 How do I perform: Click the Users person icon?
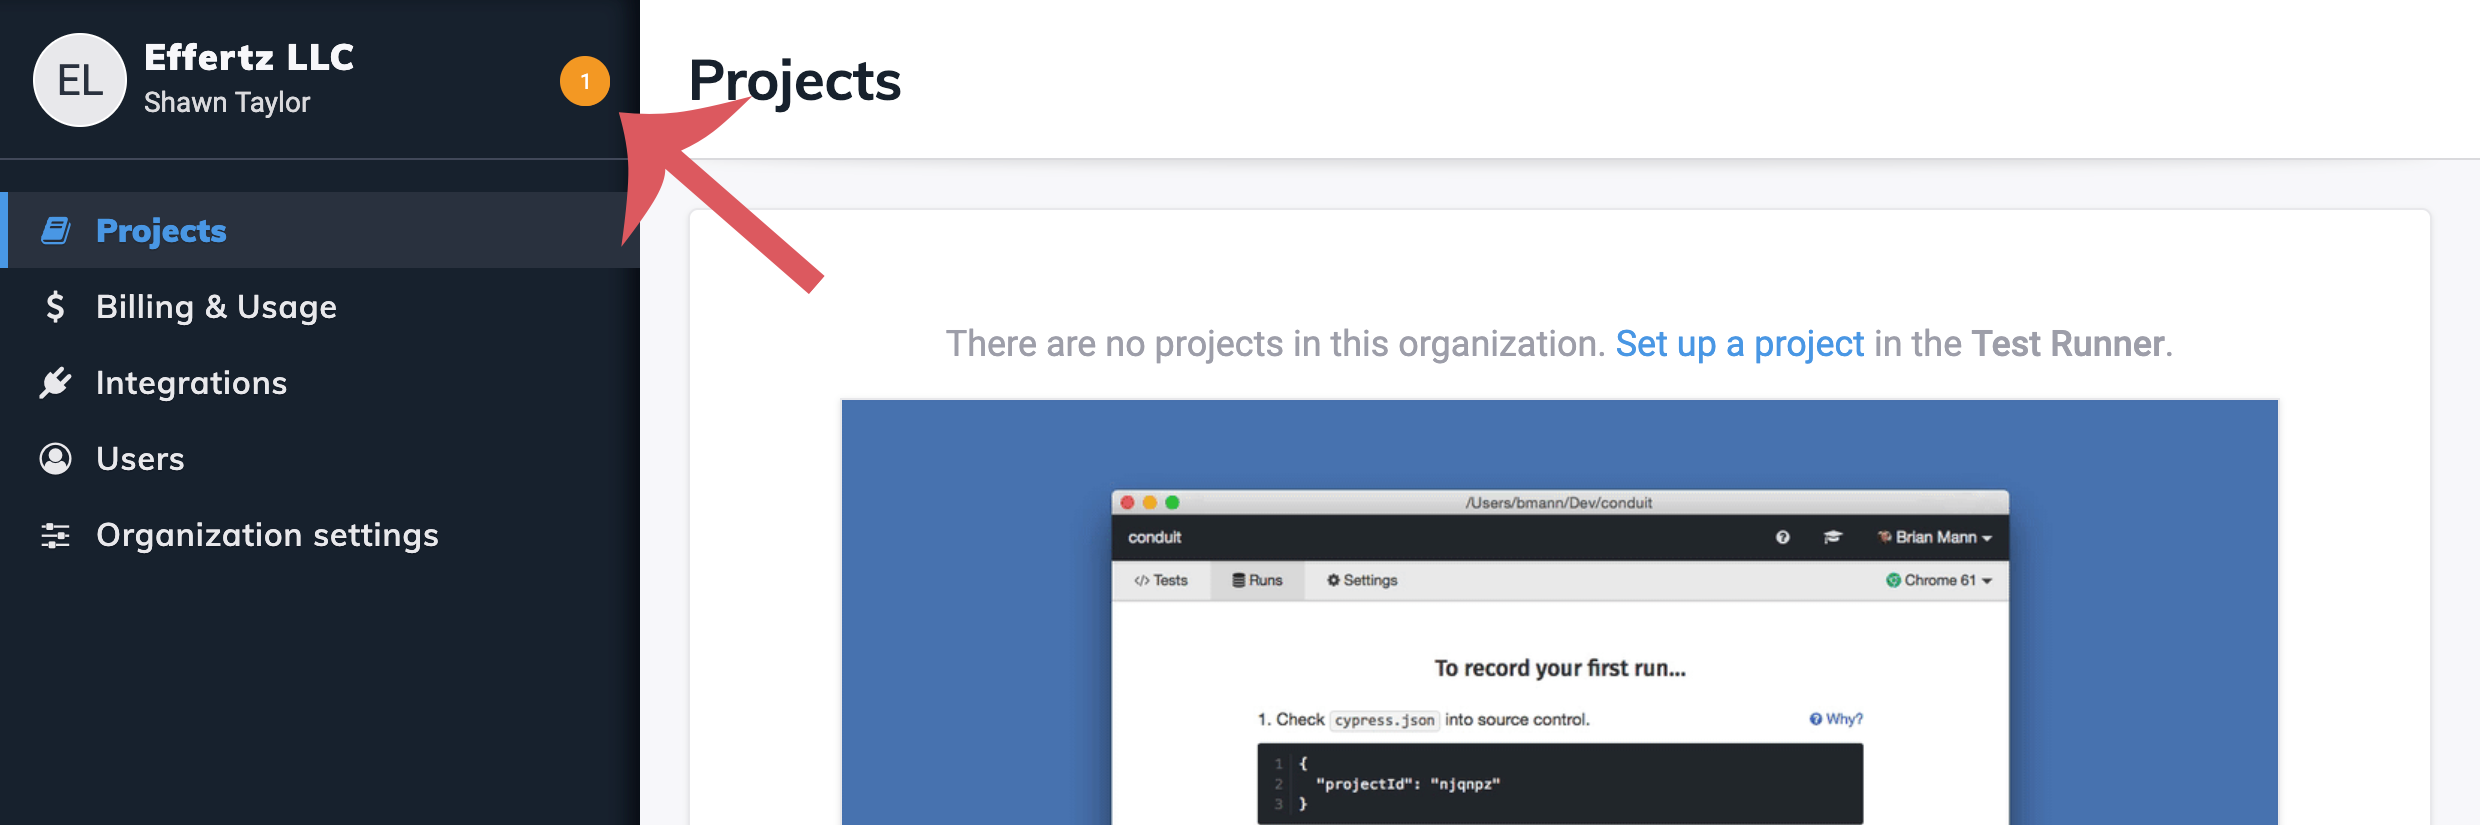(x=56, y=459)
